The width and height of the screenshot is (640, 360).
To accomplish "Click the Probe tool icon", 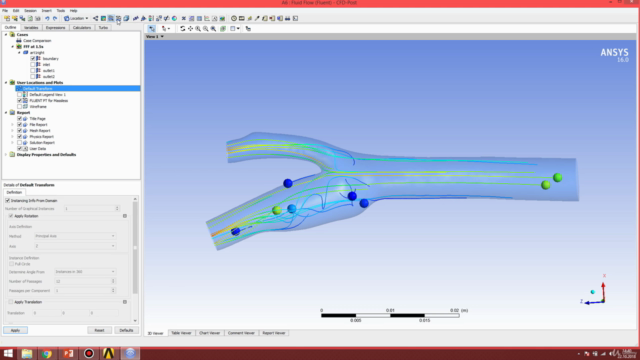I will 257,18.
